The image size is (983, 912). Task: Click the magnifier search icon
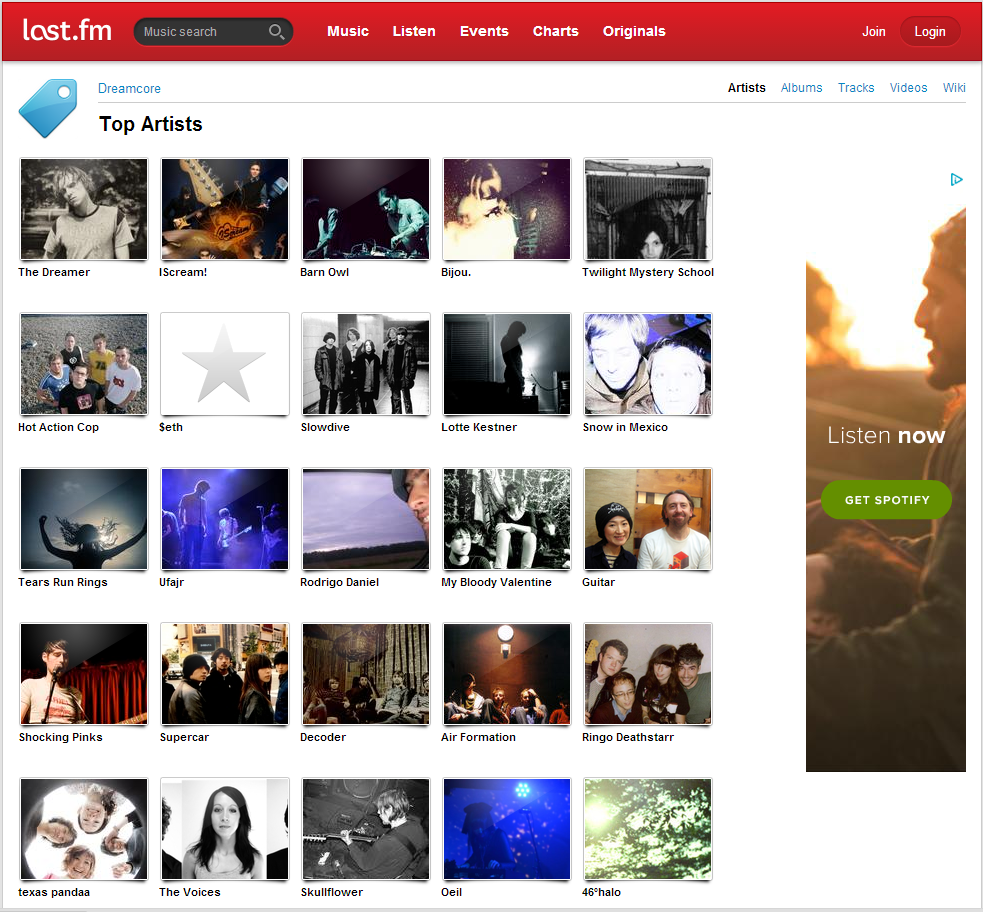pyautogui.click(x=276, y=31)
